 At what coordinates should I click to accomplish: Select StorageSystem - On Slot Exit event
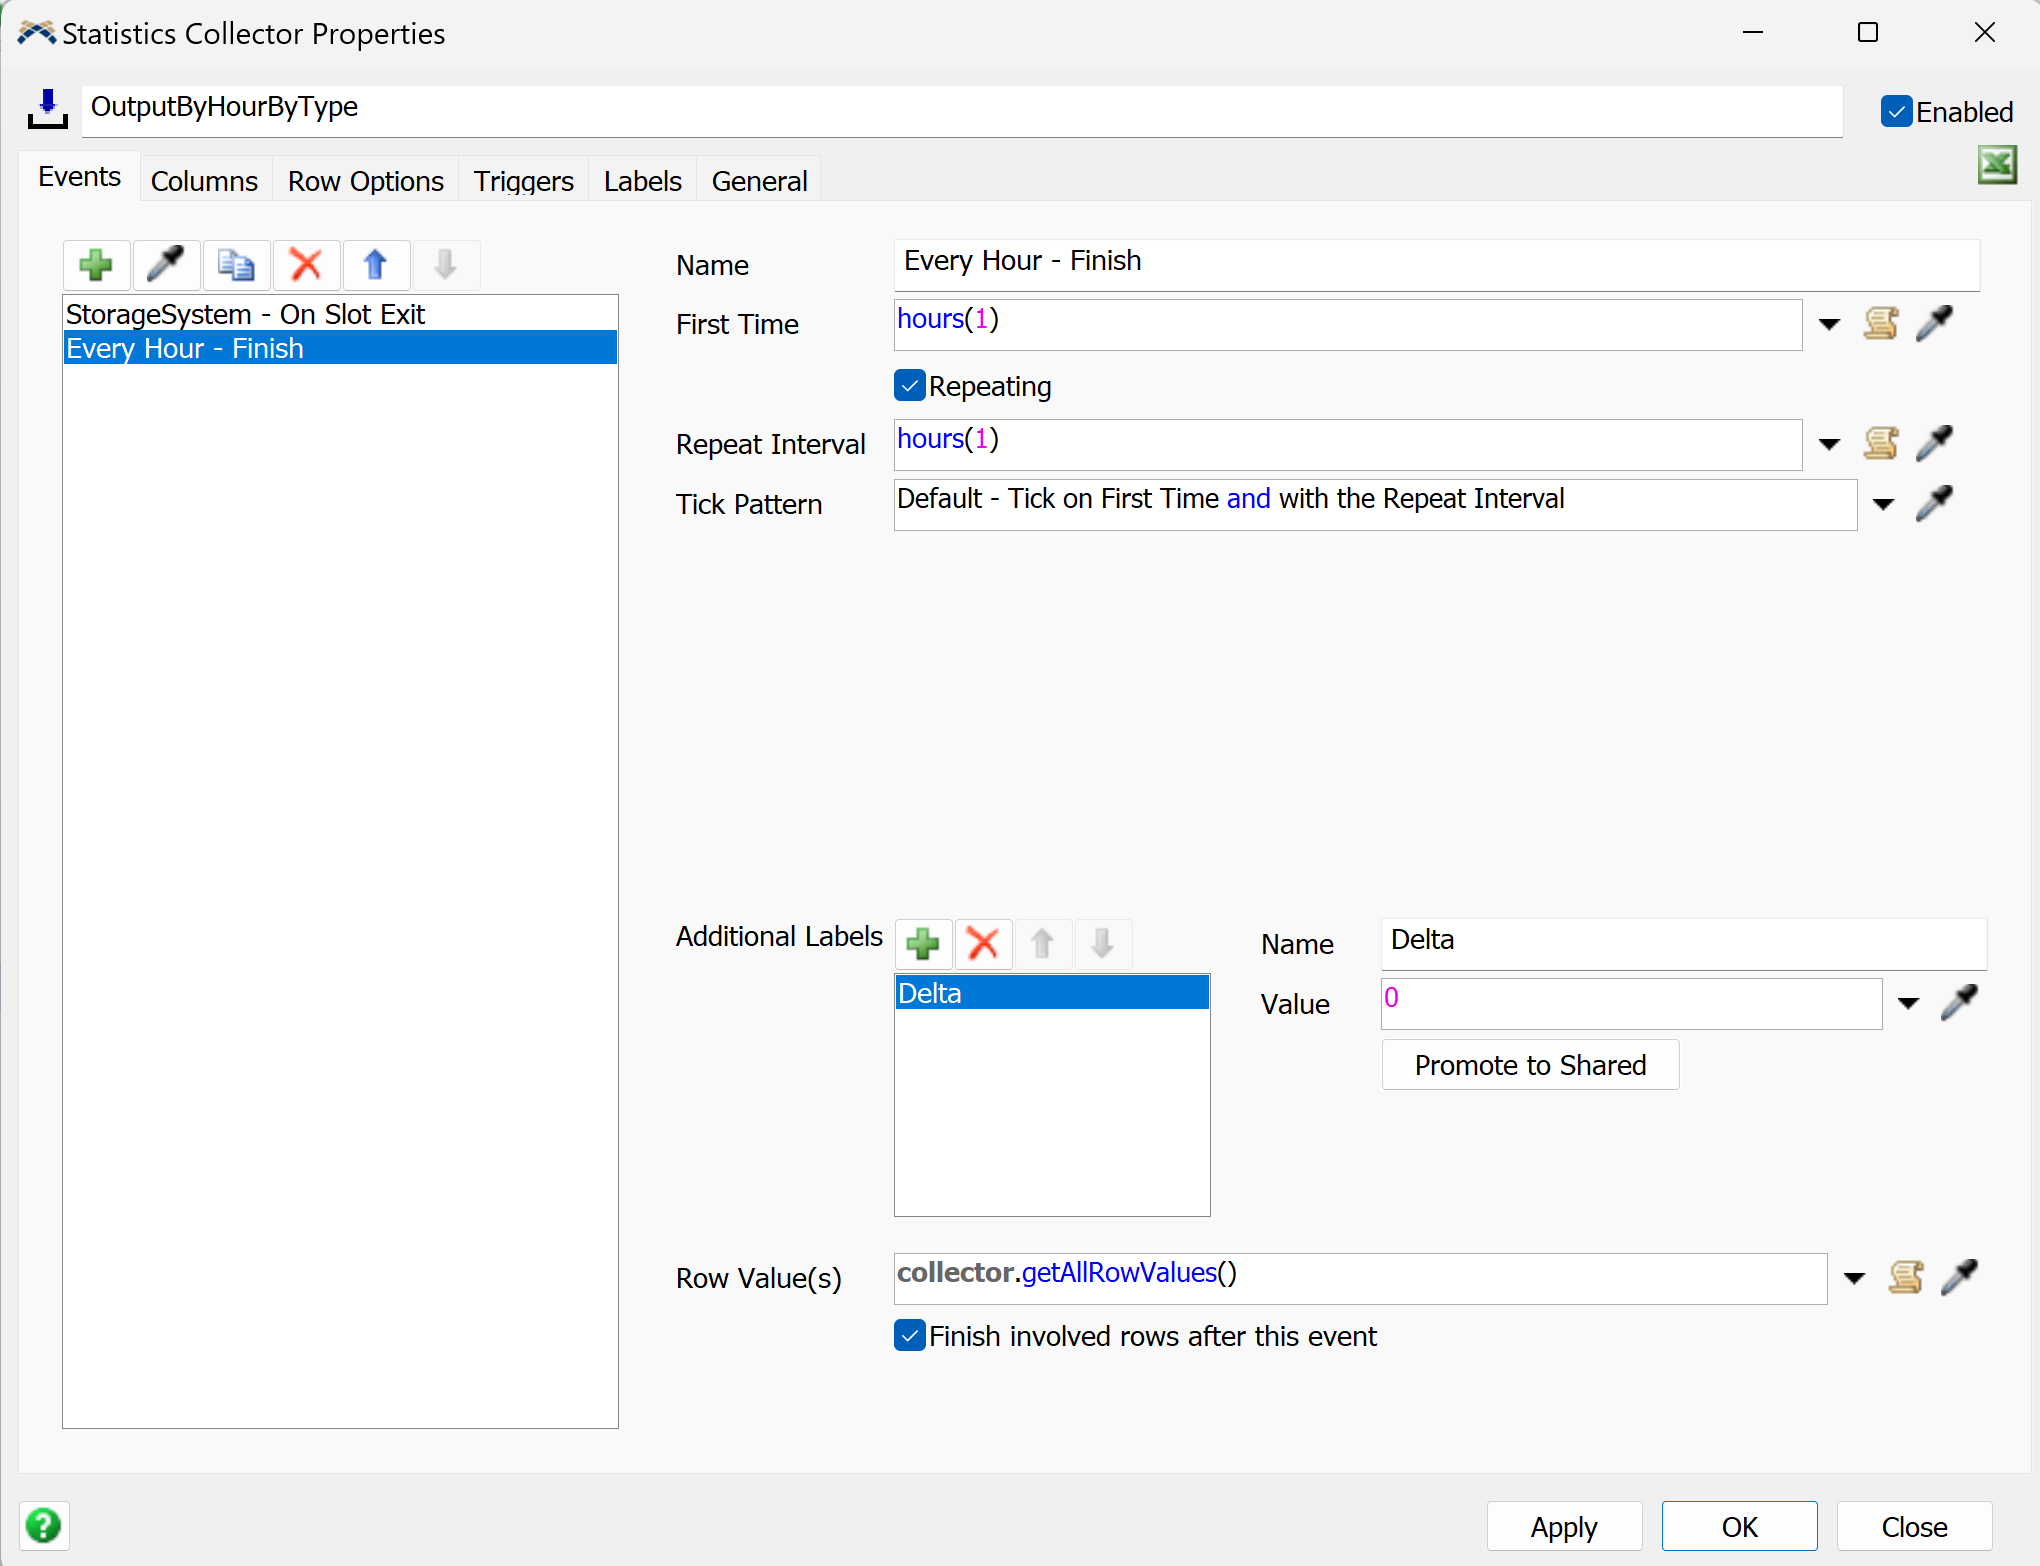[246, 314]
